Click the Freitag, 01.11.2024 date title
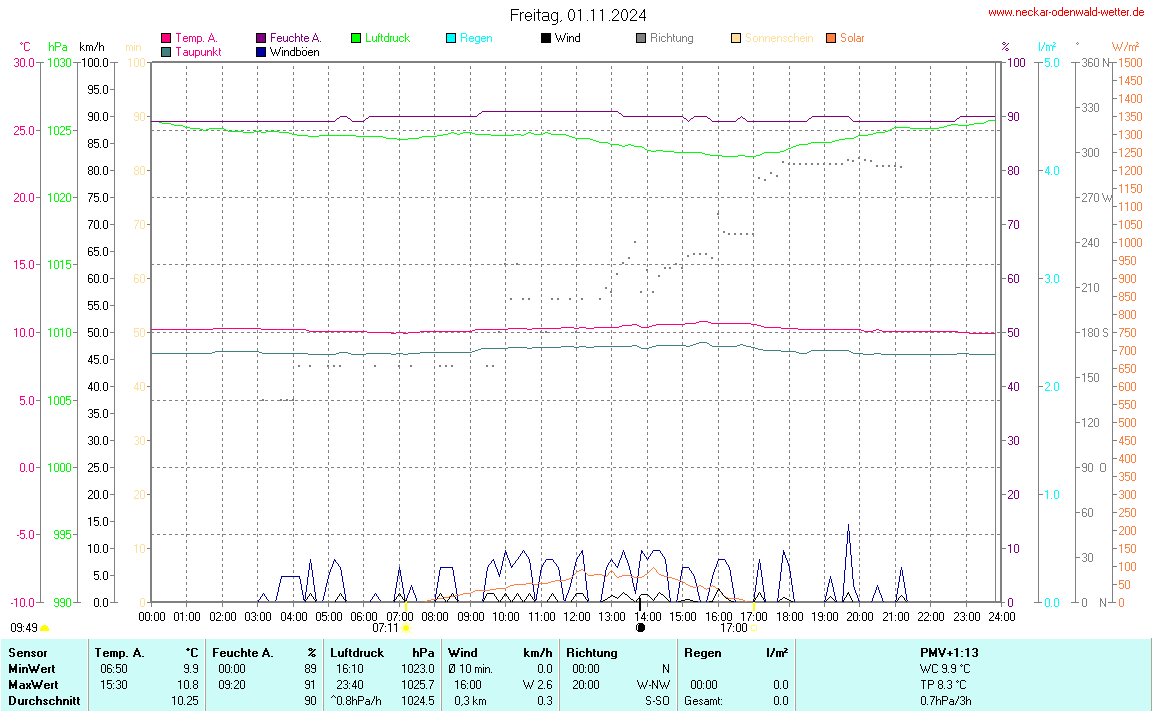Screen dimensions: 1152x711 click(x=577, y=15)
